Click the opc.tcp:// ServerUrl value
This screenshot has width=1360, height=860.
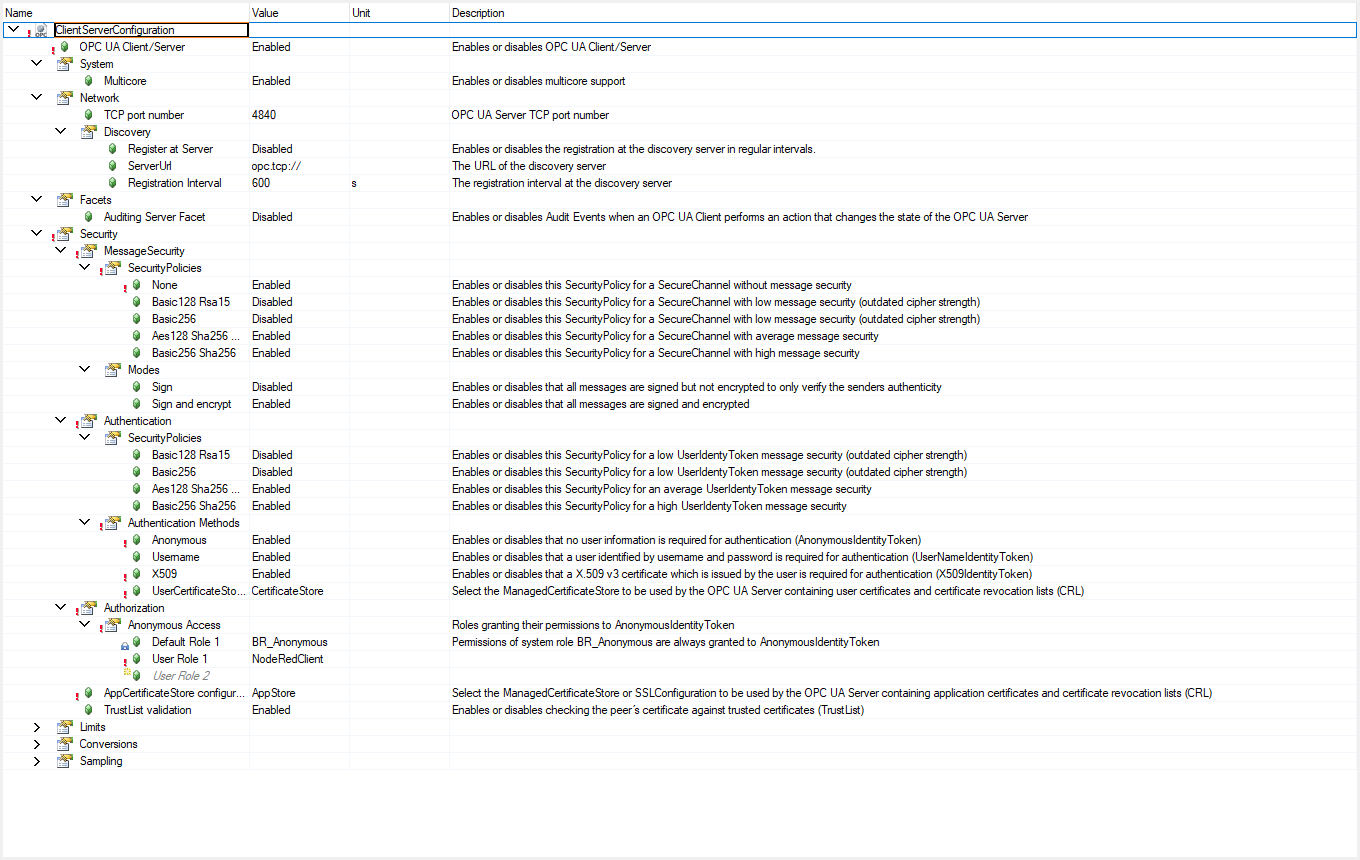click(x=277, y=166)
